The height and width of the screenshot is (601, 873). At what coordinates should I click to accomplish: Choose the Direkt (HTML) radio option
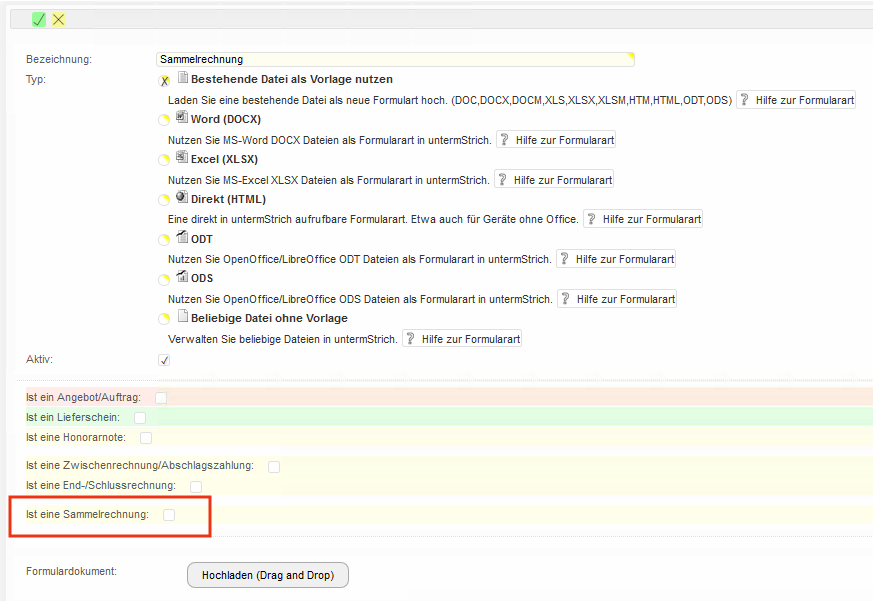[164, 200]
